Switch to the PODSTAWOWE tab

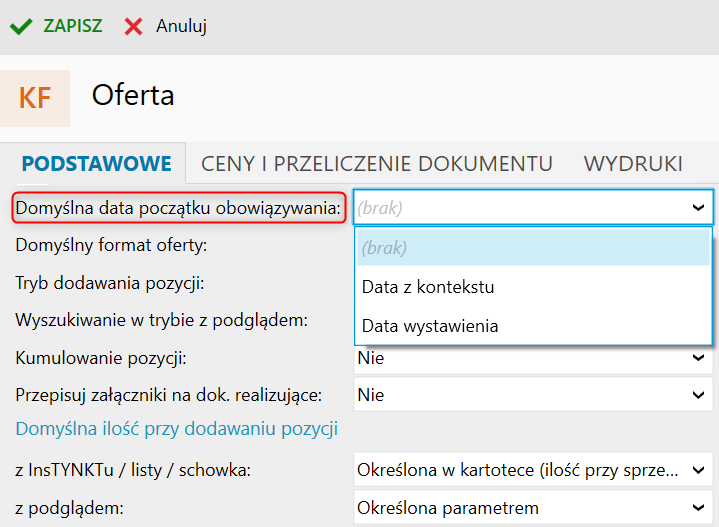coord(97,164)
